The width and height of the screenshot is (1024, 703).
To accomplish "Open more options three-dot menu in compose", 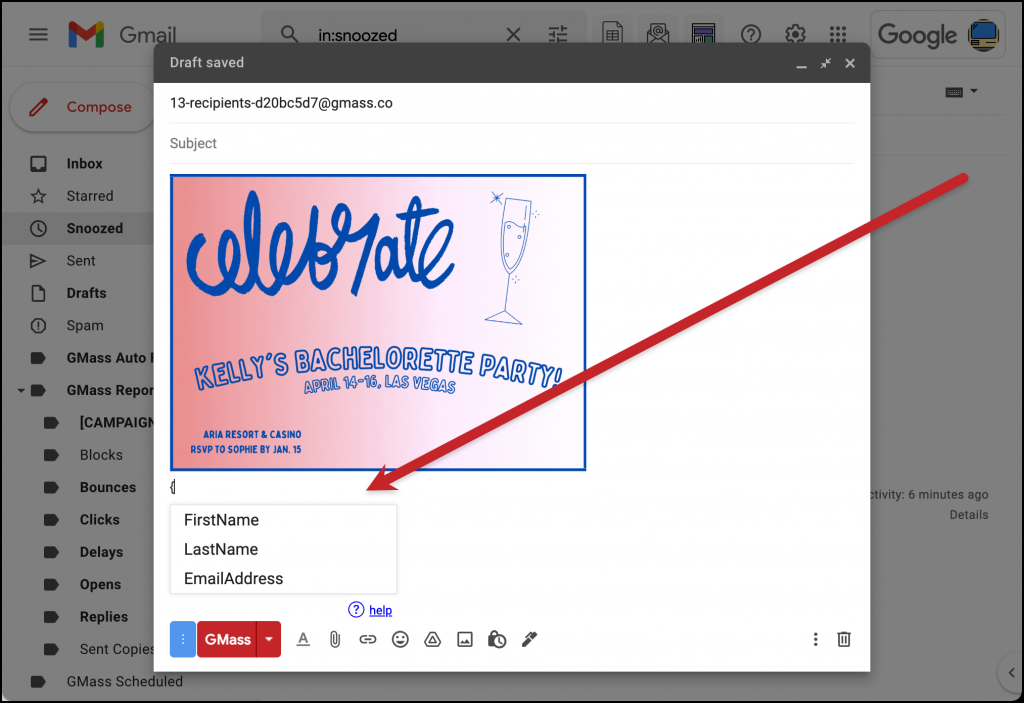I will pos(816,639).
